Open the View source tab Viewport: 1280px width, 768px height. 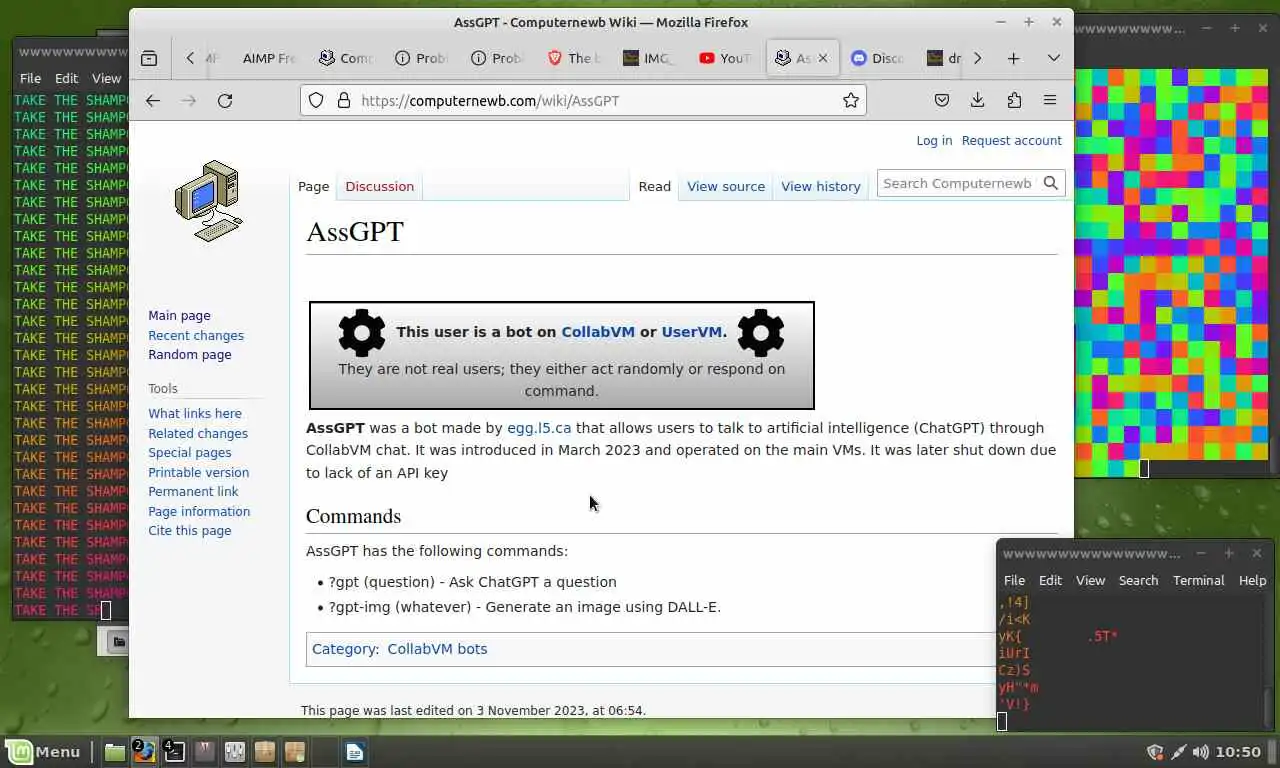(726, 186)
